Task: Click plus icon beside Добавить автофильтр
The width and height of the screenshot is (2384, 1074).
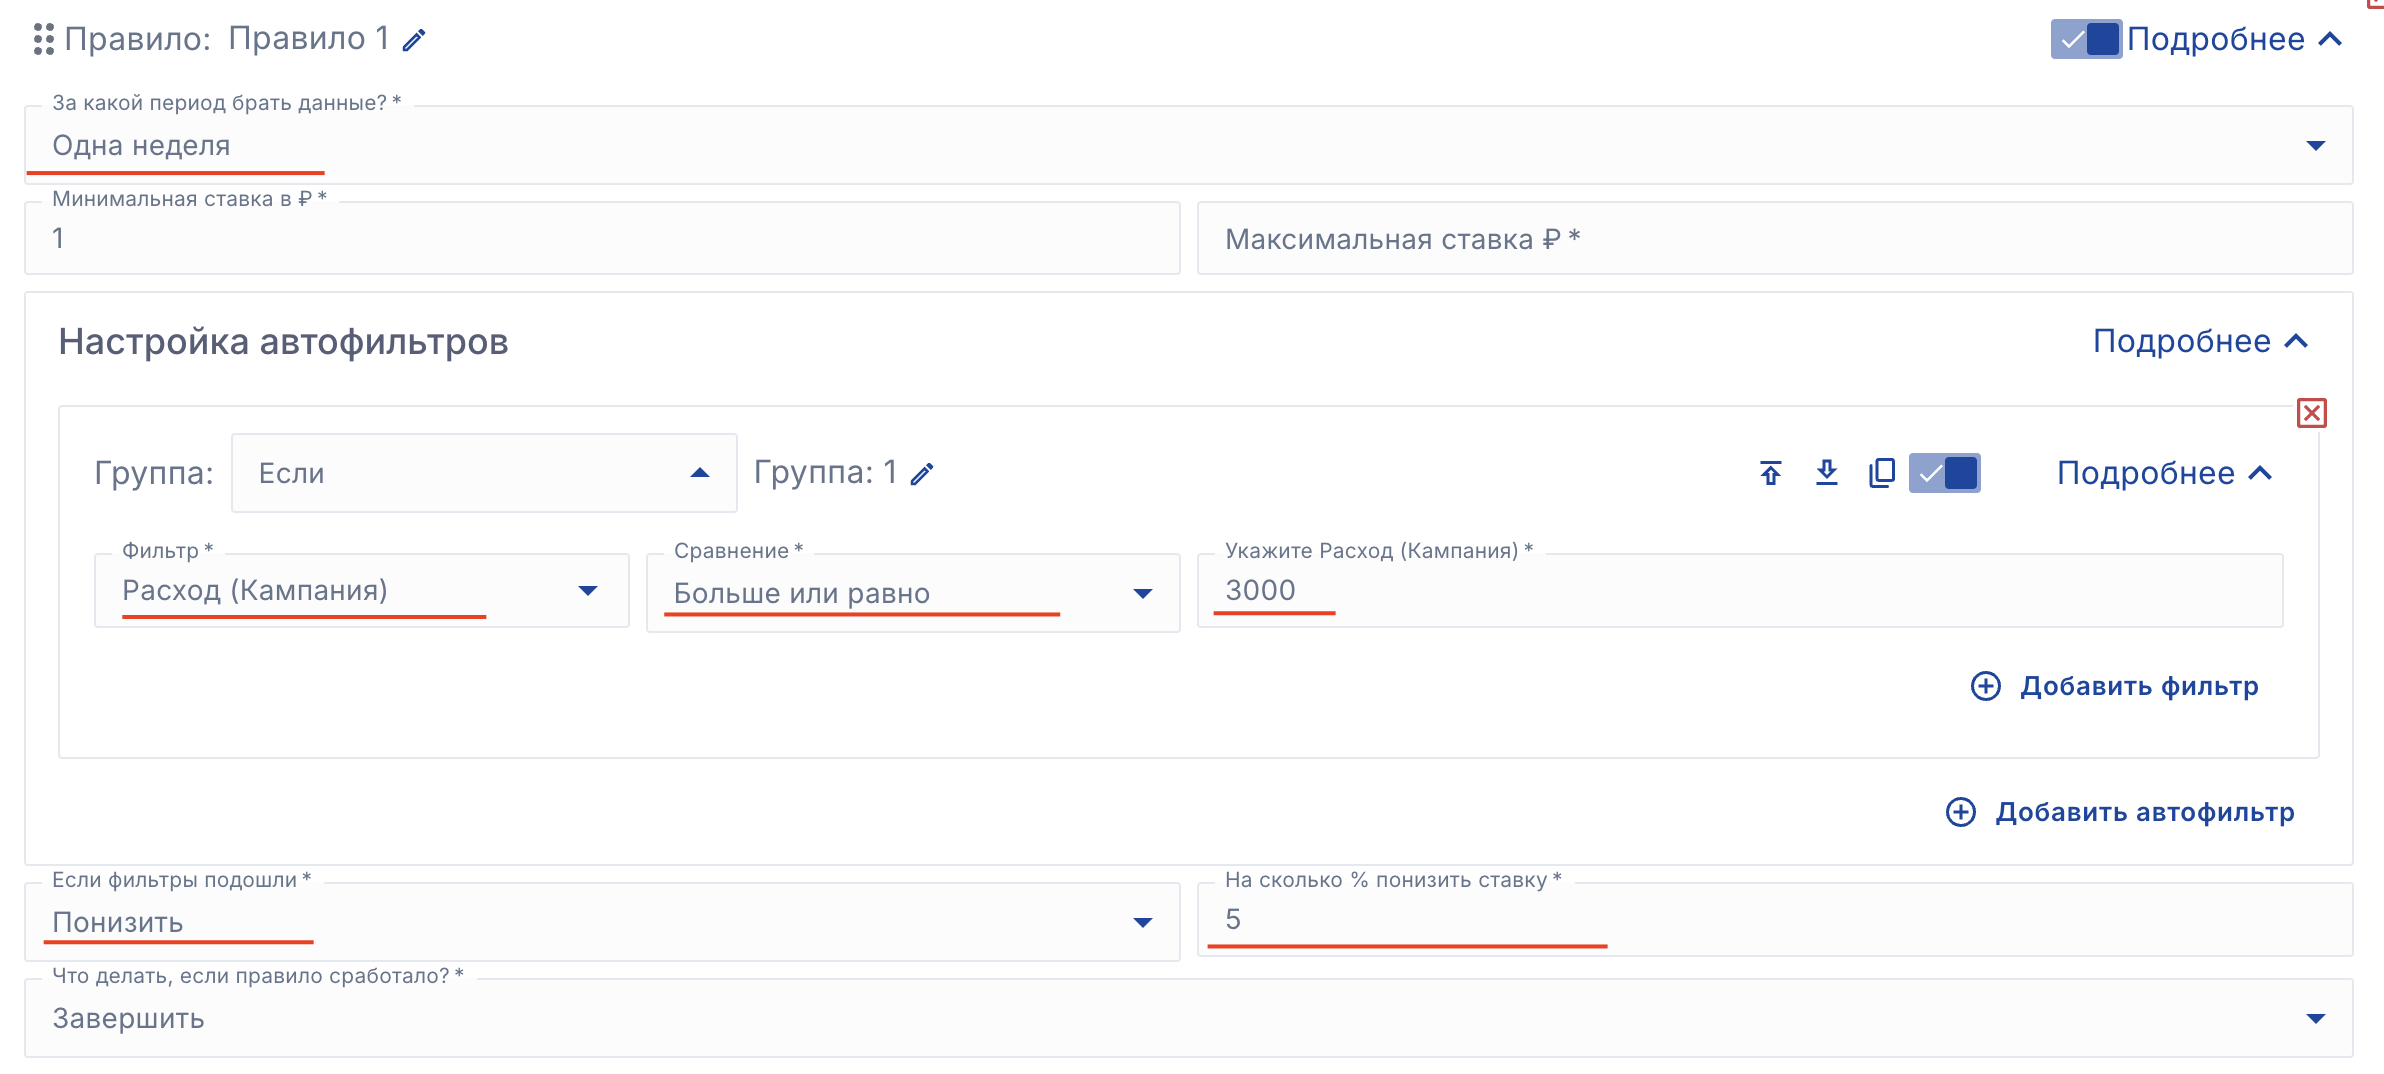Action: coord(1960,812)
